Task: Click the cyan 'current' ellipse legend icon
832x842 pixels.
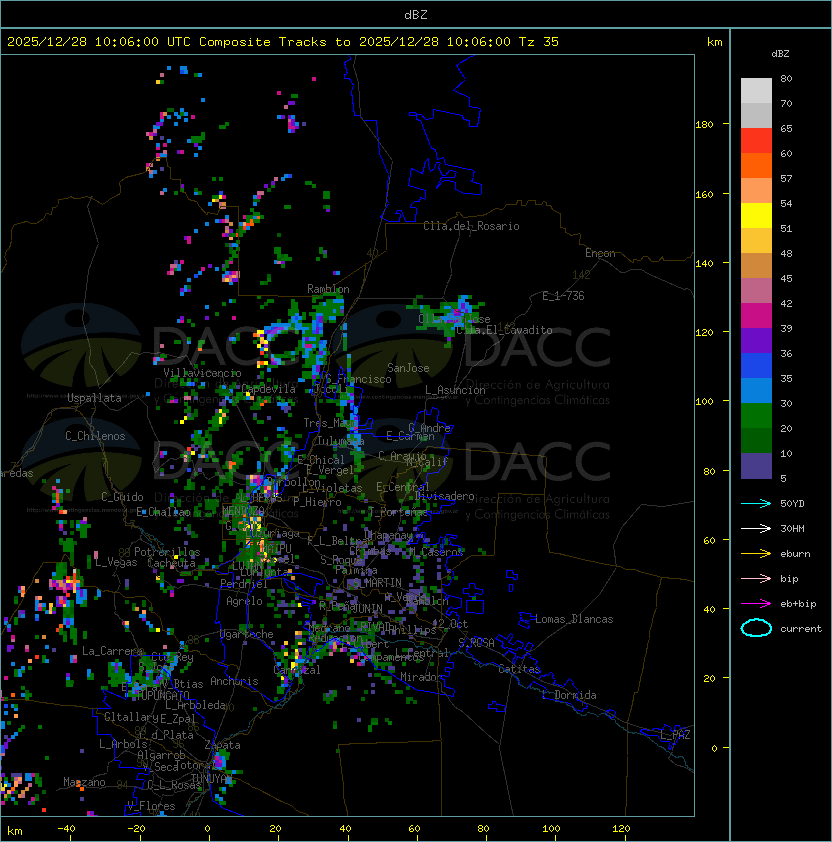Action: click(756, 628)
